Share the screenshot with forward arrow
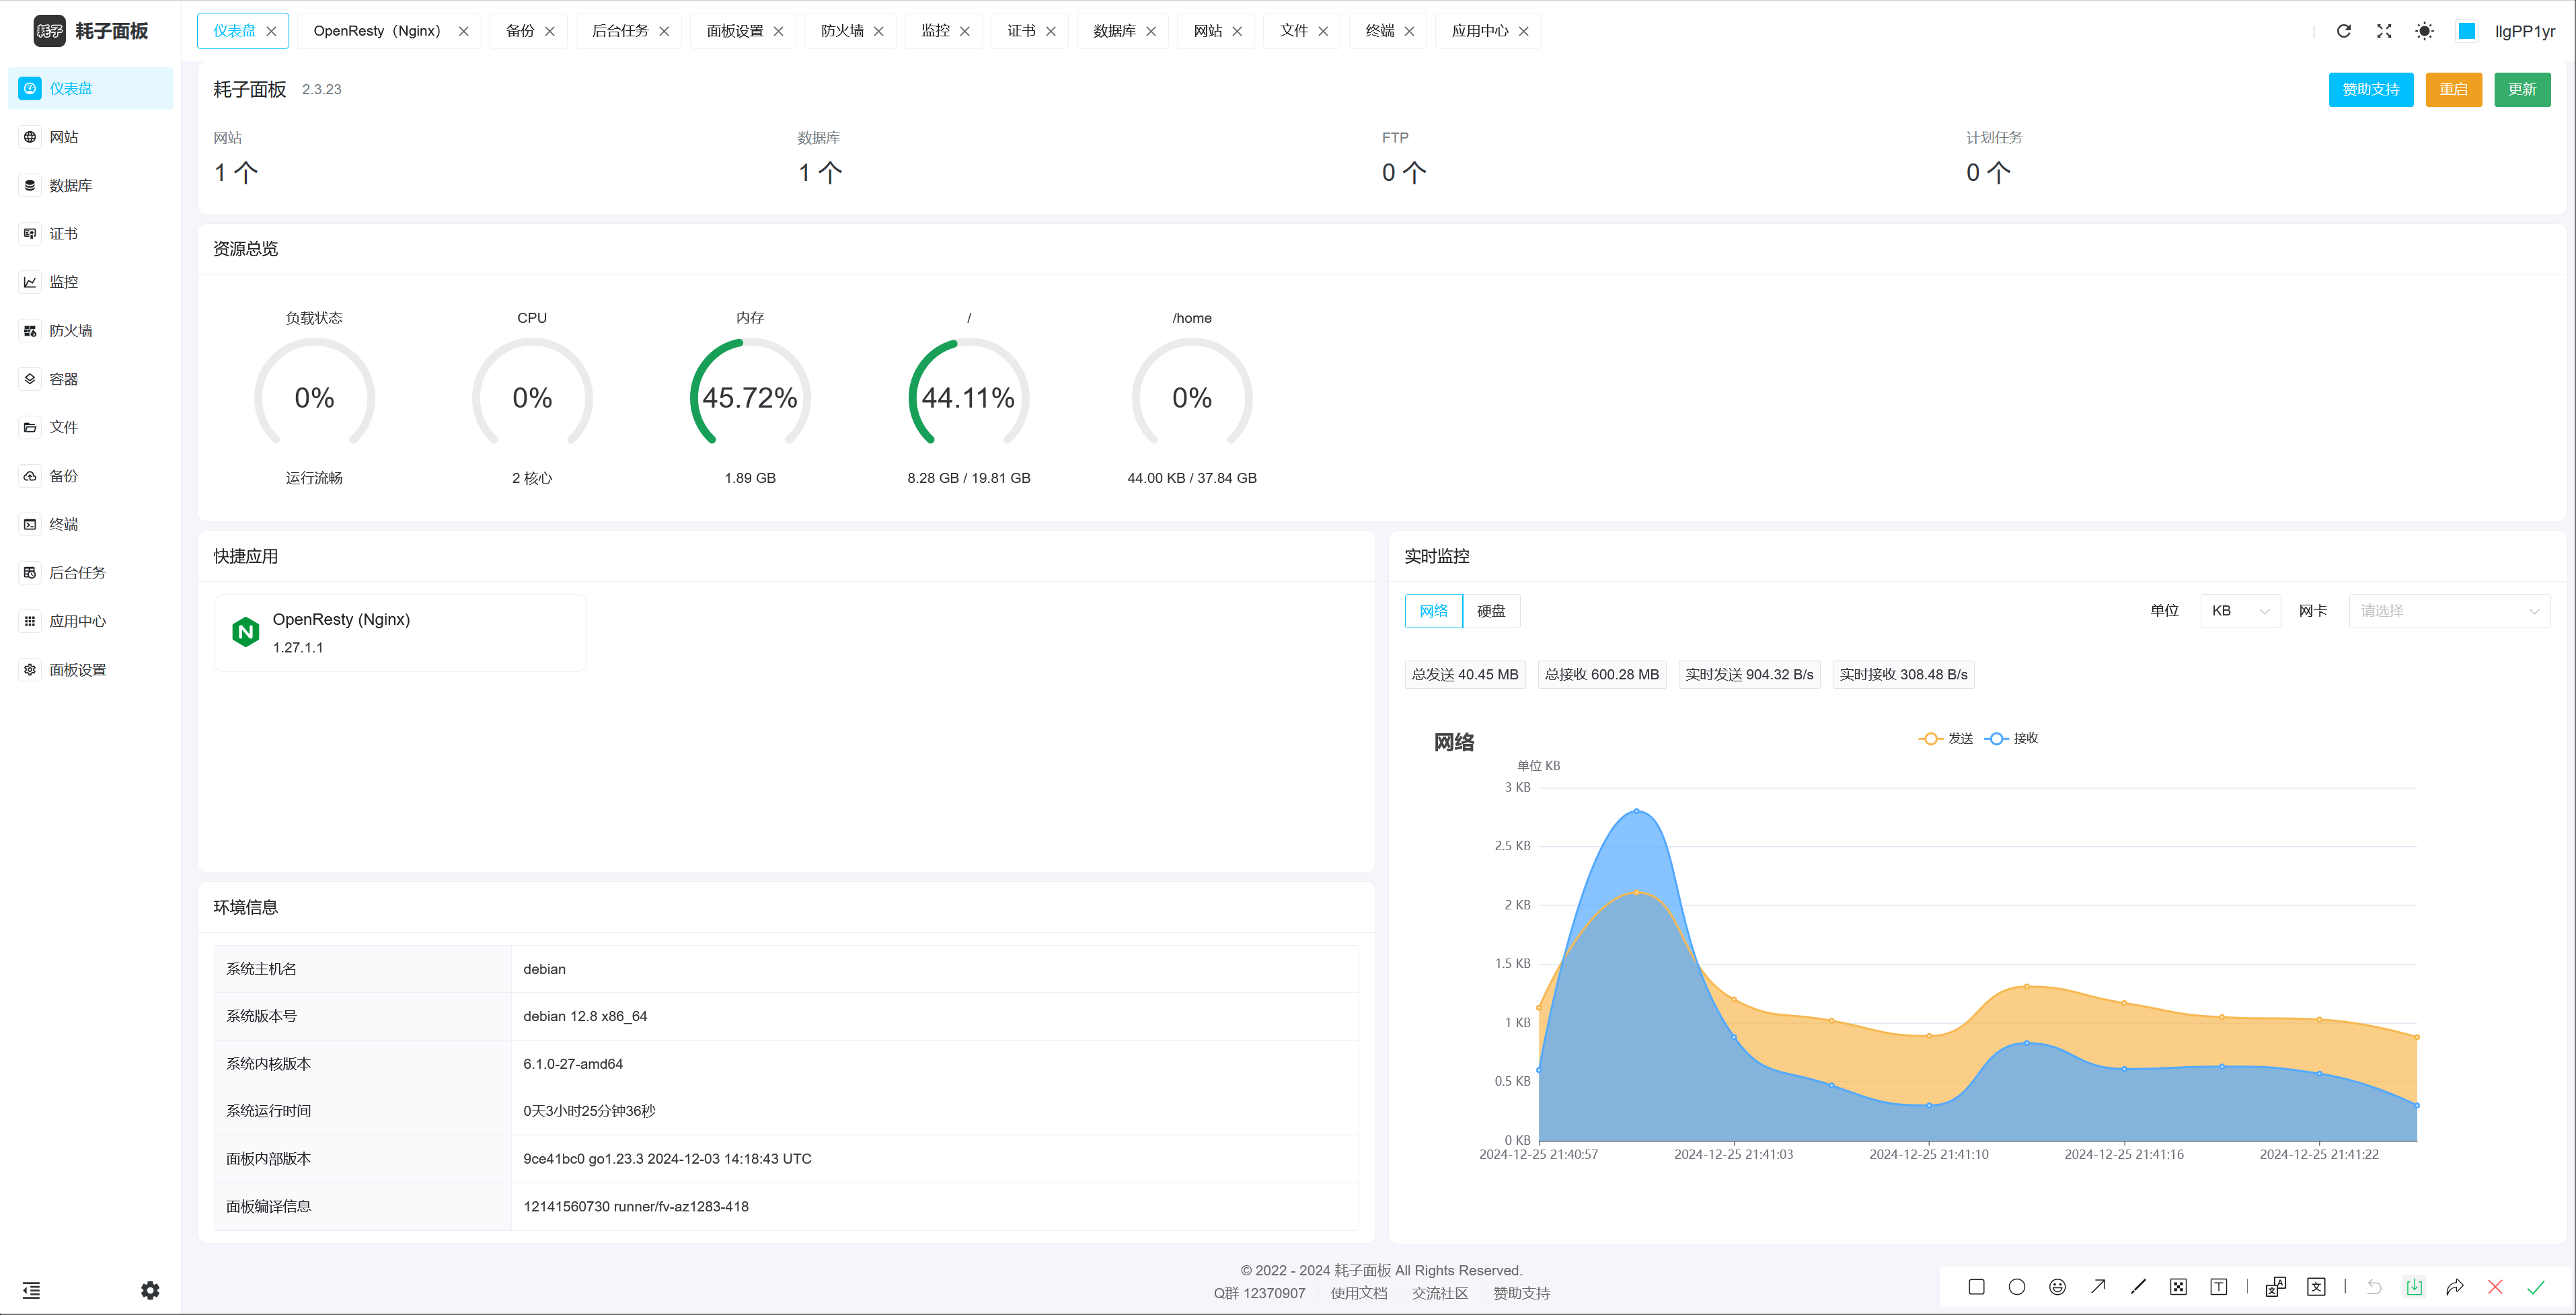The width and height of the screenshot is (2576, 1315). click(2455, 1287)
